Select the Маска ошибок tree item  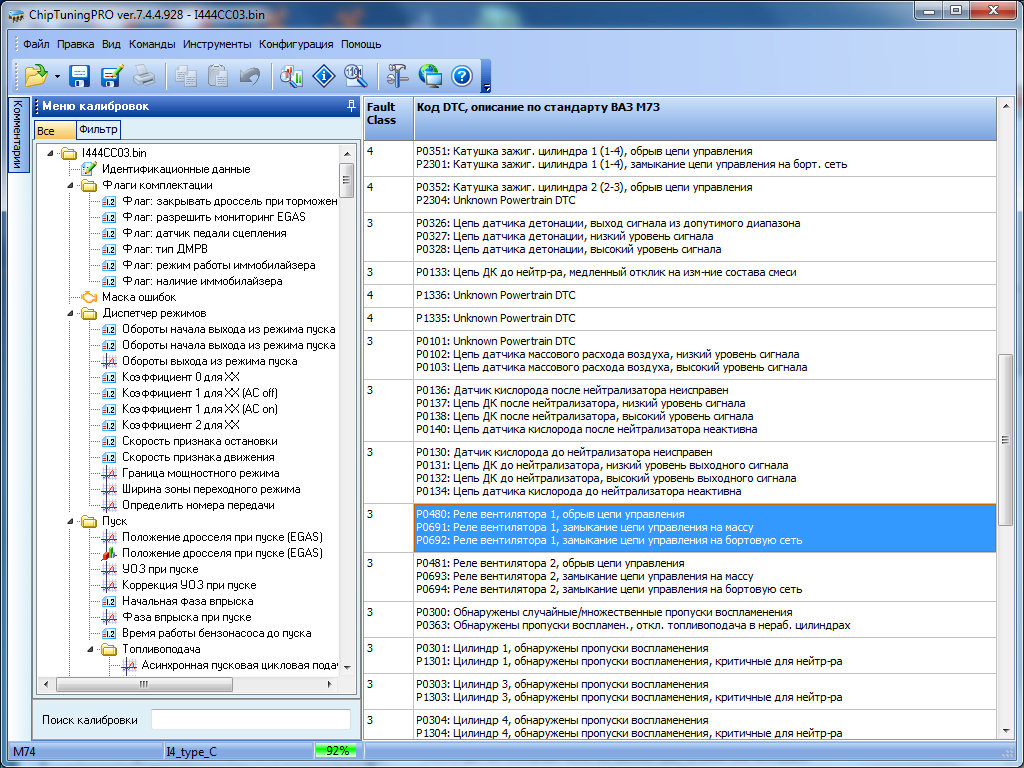(x=138, y=297)
